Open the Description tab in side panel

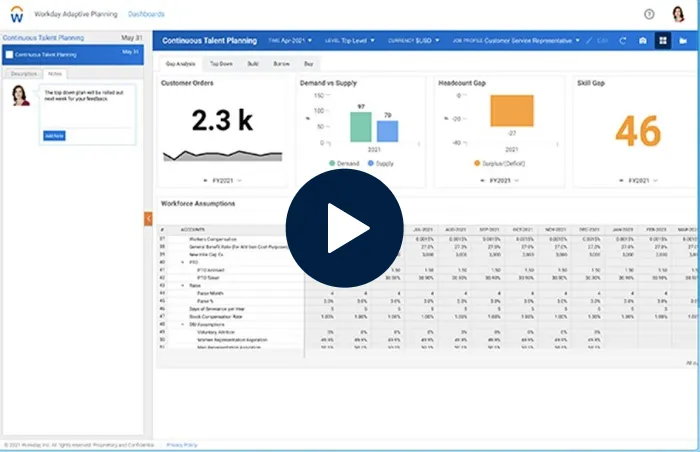[24, 74]
